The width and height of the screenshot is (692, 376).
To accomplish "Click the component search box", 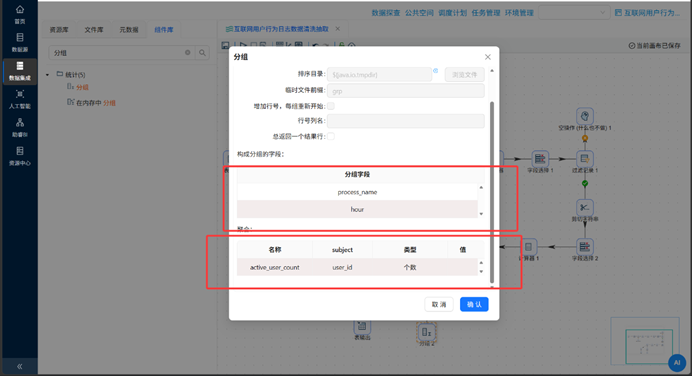I will click(x=121, y=53).
